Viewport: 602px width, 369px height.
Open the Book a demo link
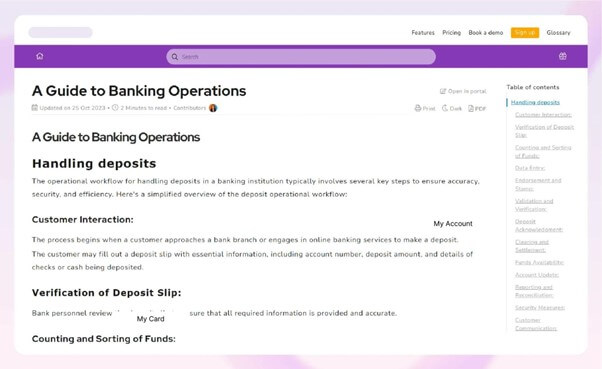click(x=486, y=33)
